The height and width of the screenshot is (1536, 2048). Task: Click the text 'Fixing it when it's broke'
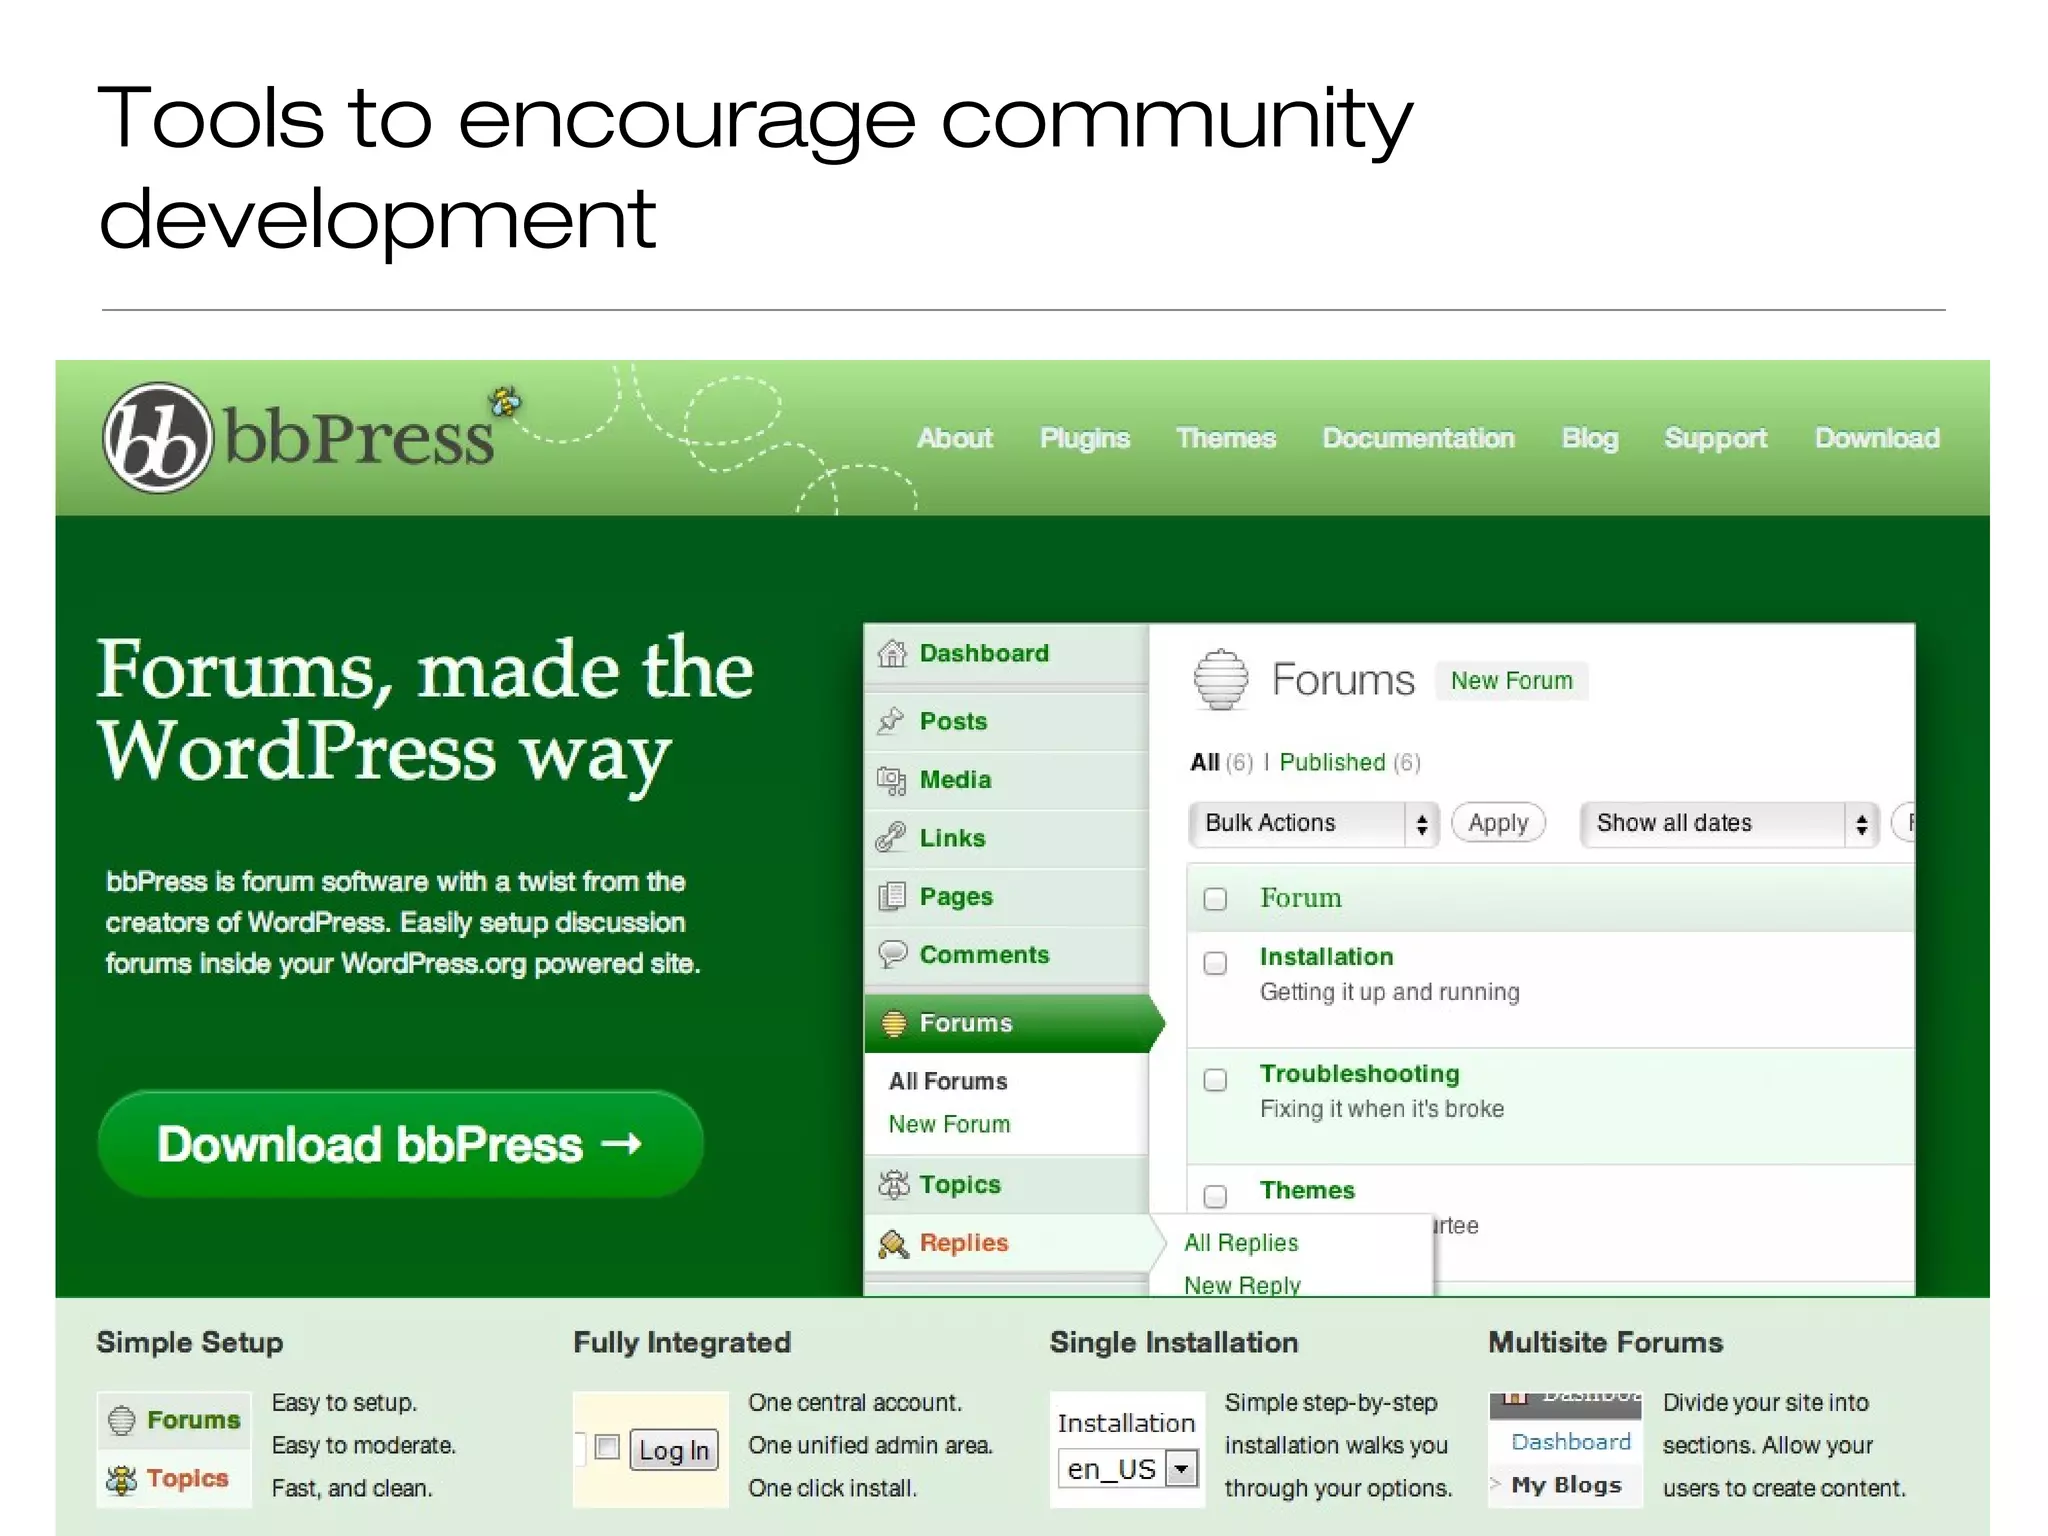(1381, 1109)
